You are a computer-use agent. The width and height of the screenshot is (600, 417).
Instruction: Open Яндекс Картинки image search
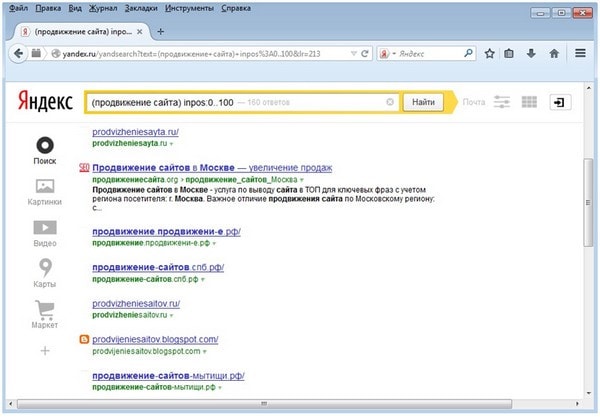(x=44, y=191)
